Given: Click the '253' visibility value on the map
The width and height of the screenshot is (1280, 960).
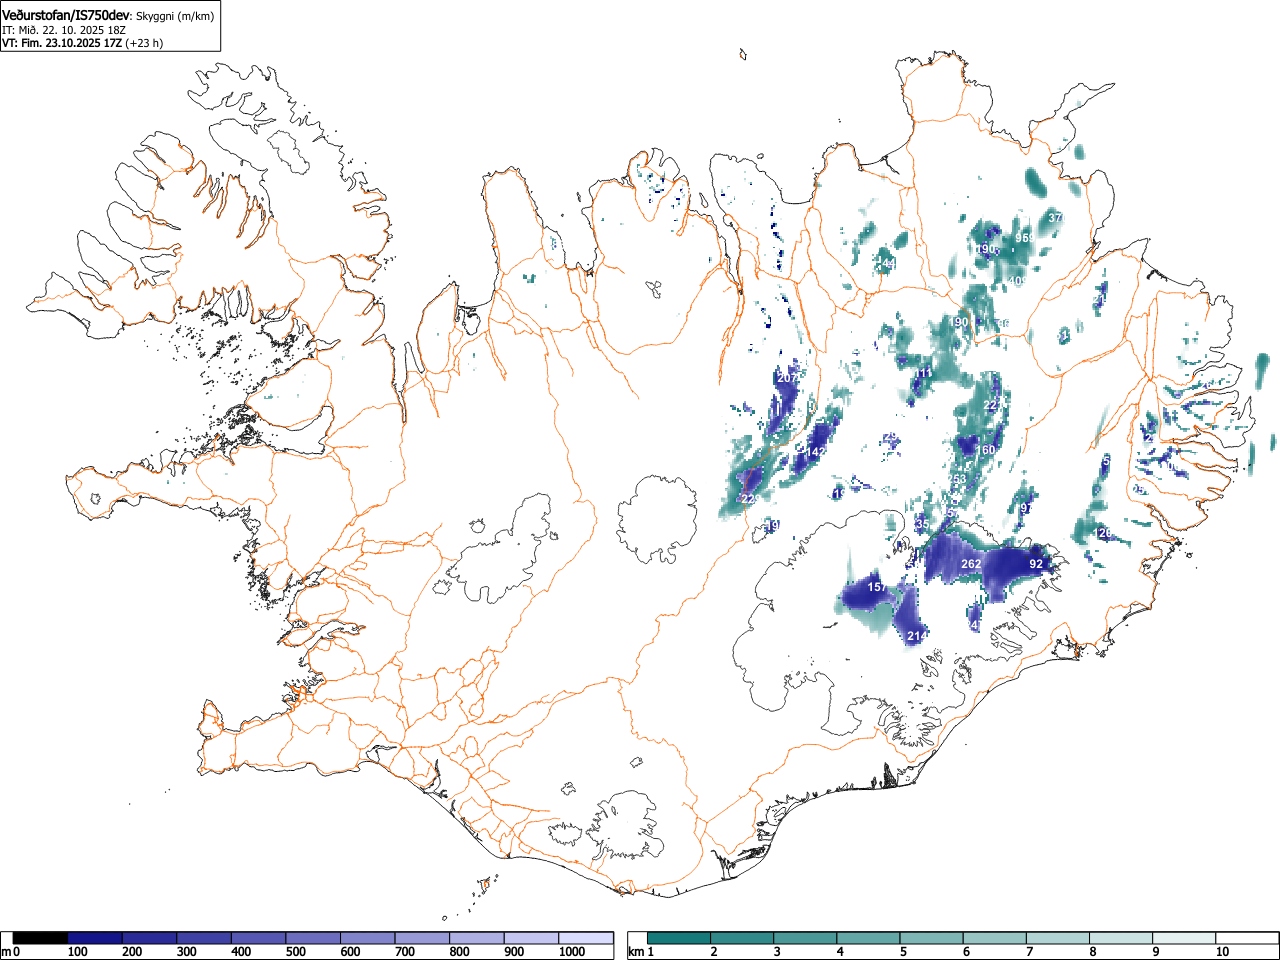Looking at the screenshot, I should pyautogui.click(x=958, y=480).
